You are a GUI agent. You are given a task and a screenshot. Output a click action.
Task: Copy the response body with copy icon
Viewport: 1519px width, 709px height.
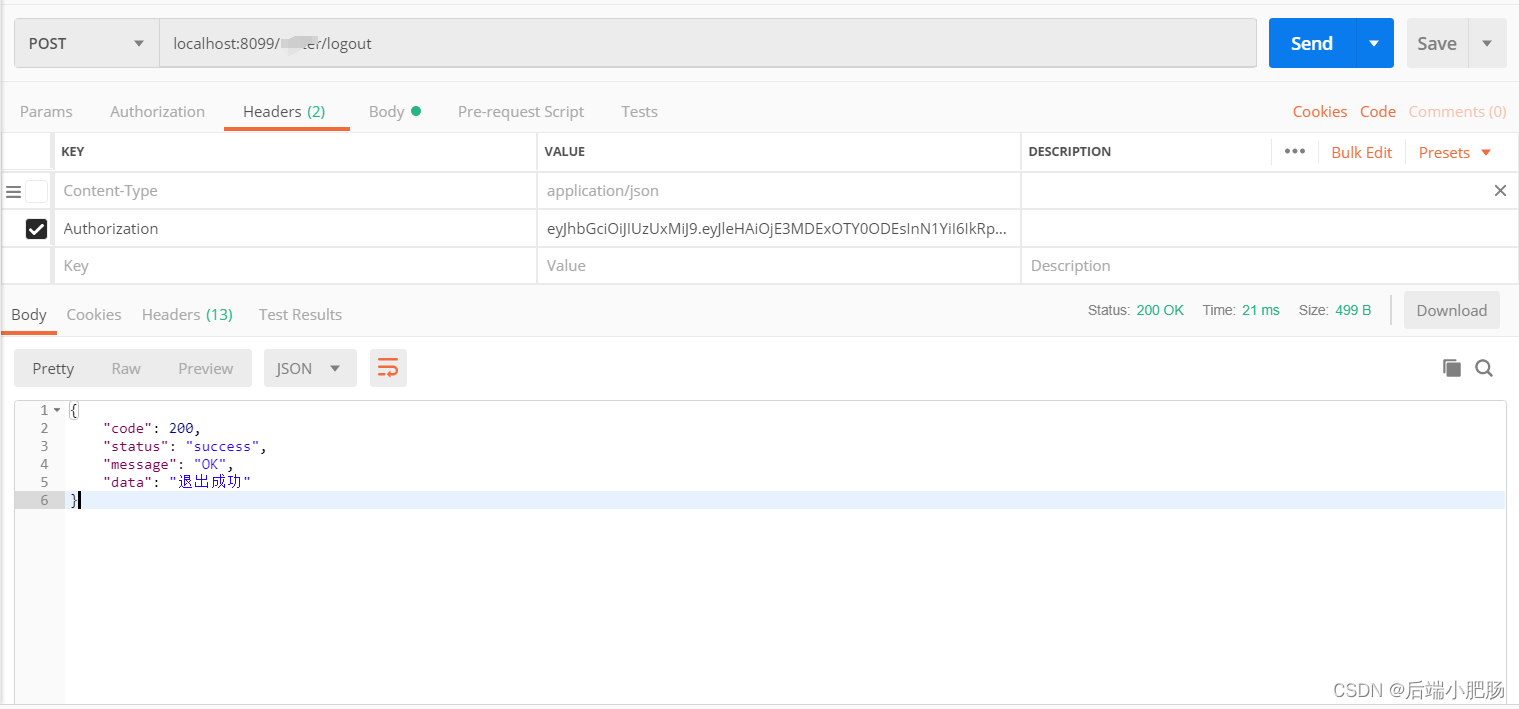click(x=1451, y=367)
